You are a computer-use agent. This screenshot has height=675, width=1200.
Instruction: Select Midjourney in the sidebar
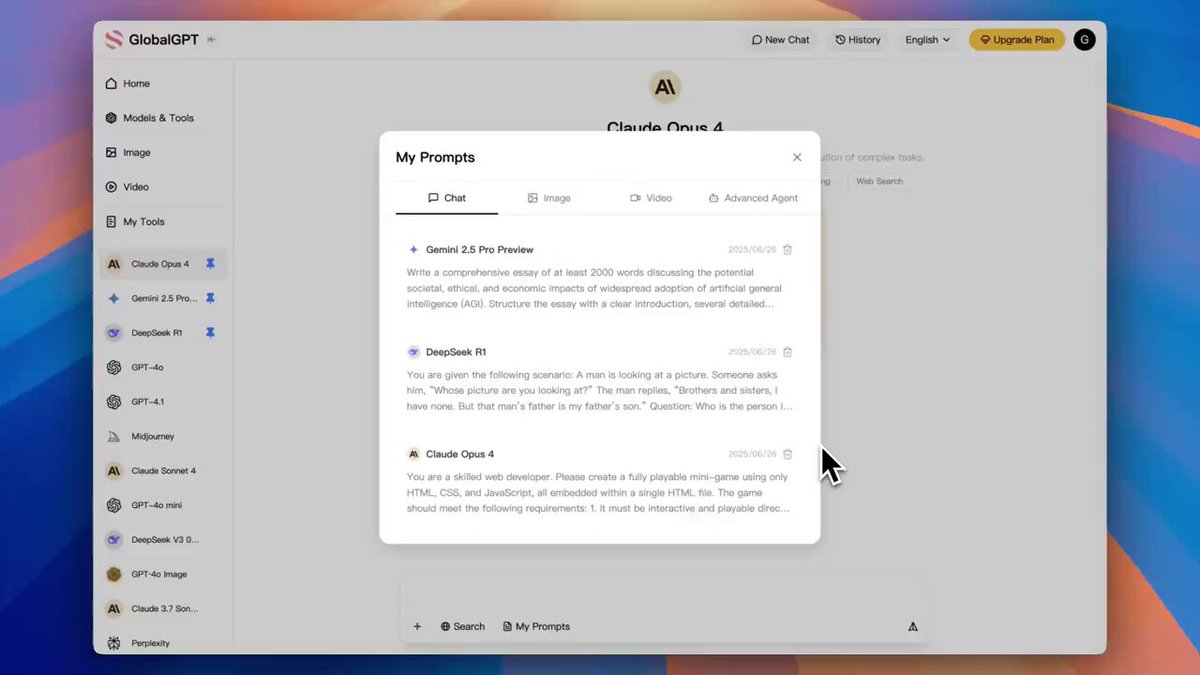[x=163, y=436]
